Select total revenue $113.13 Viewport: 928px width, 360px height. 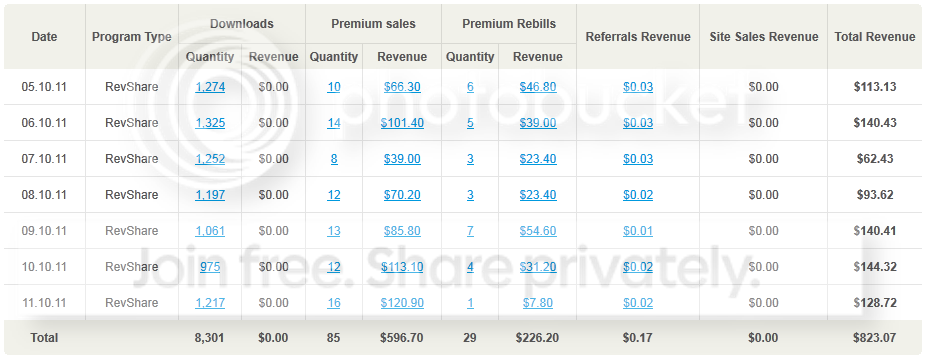click(x=875, y=87)
